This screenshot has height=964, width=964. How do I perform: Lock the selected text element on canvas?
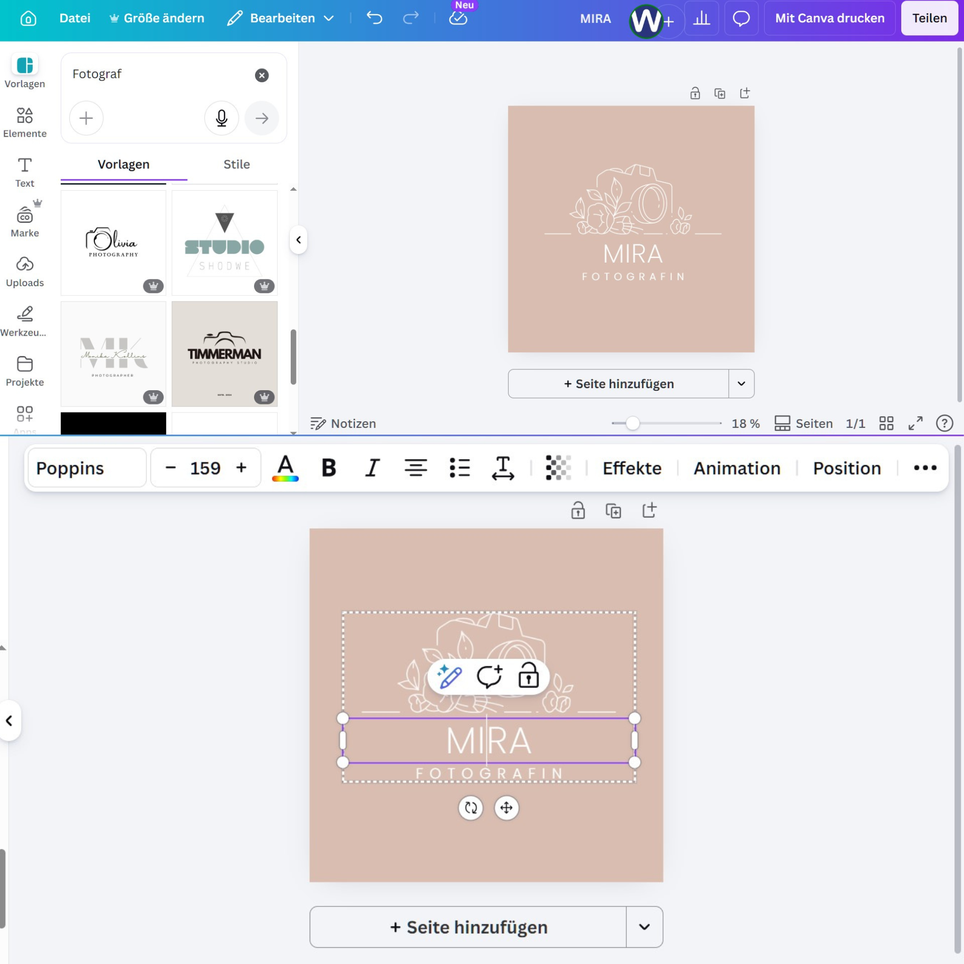coord(528,676)
